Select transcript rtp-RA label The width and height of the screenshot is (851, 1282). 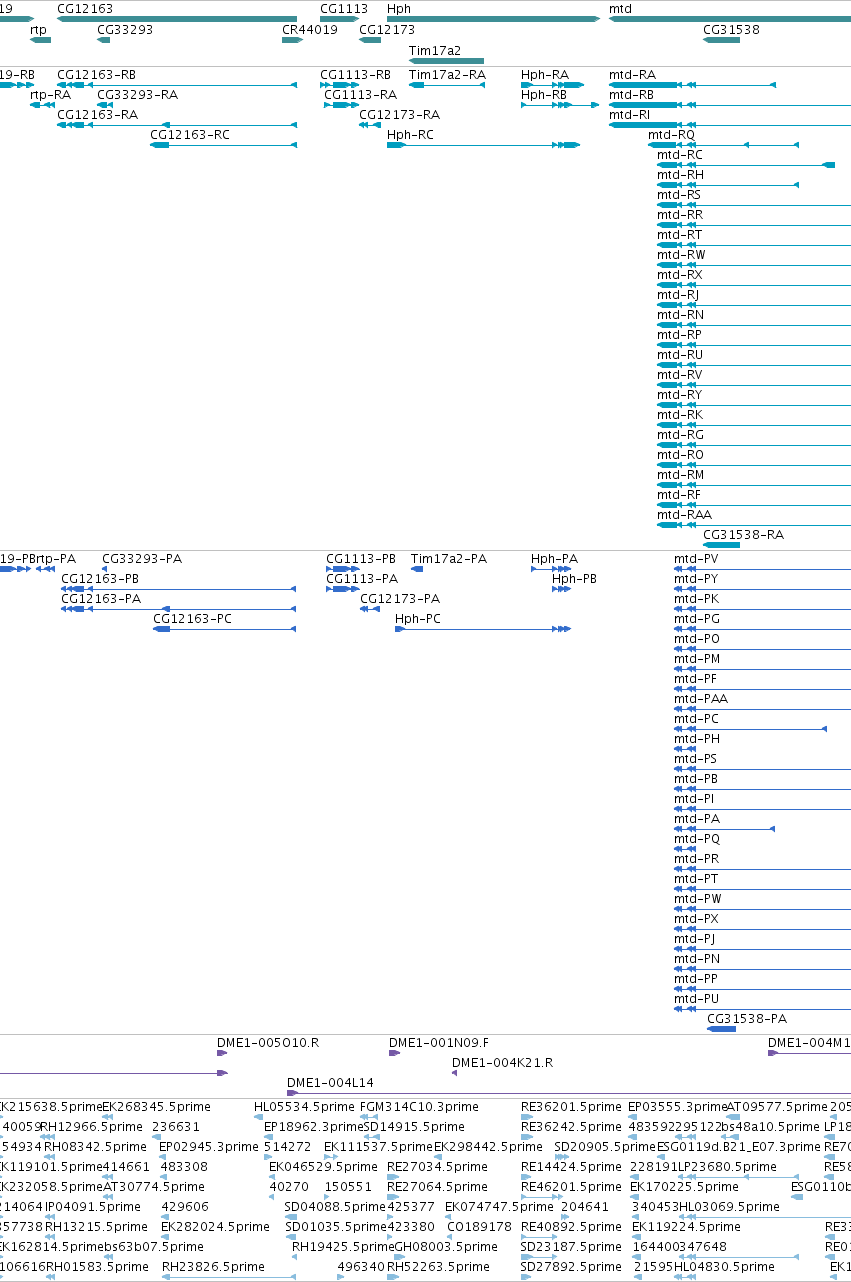pyautogui.click(x=50, y=94)
